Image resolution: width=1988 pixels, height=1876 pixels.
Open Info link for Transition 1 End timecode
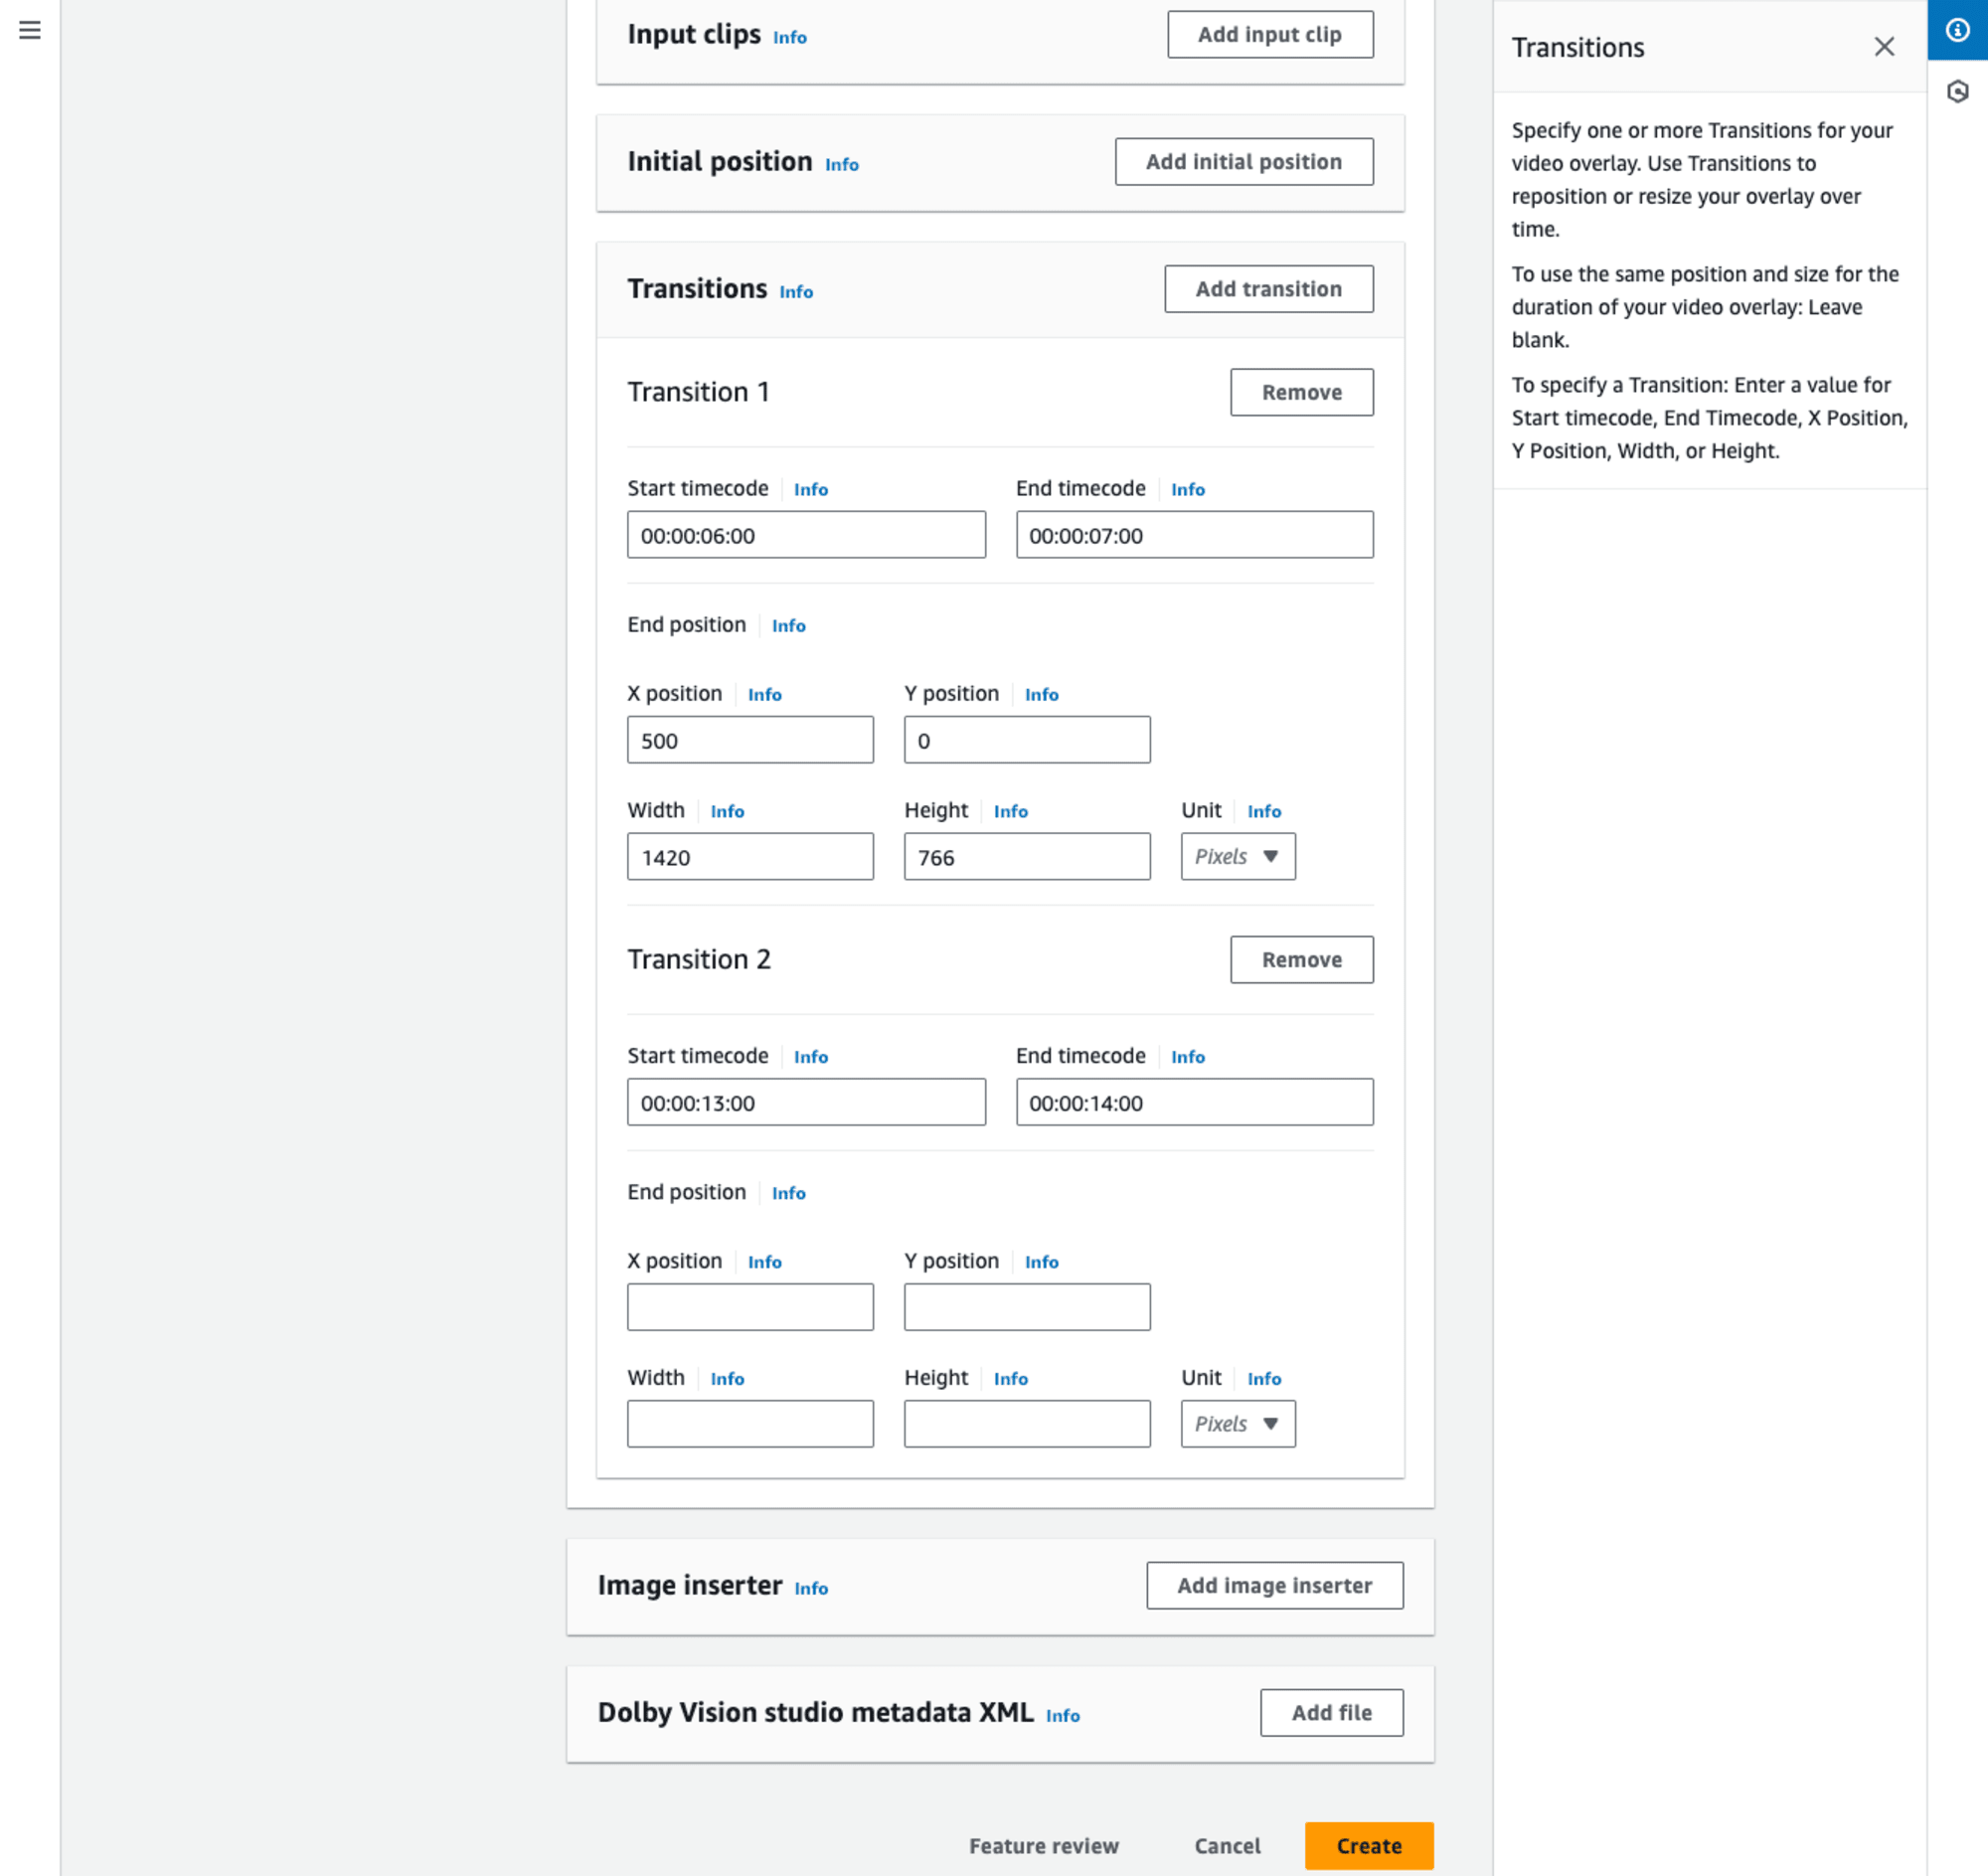point(1188,490)
